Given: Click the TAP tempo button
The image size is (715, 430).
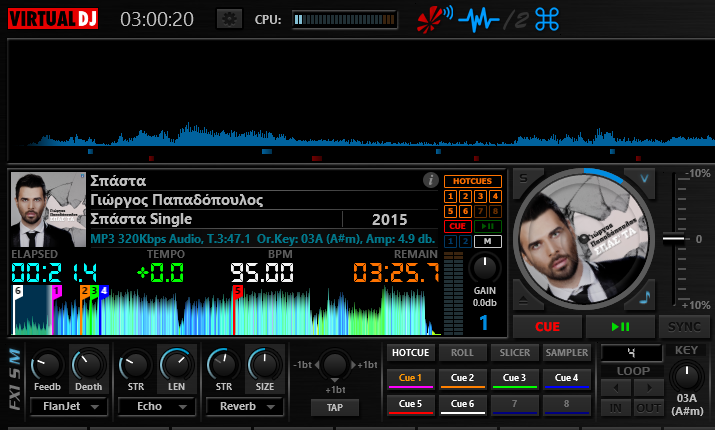Looking at the screenshot, I should 335,407.
